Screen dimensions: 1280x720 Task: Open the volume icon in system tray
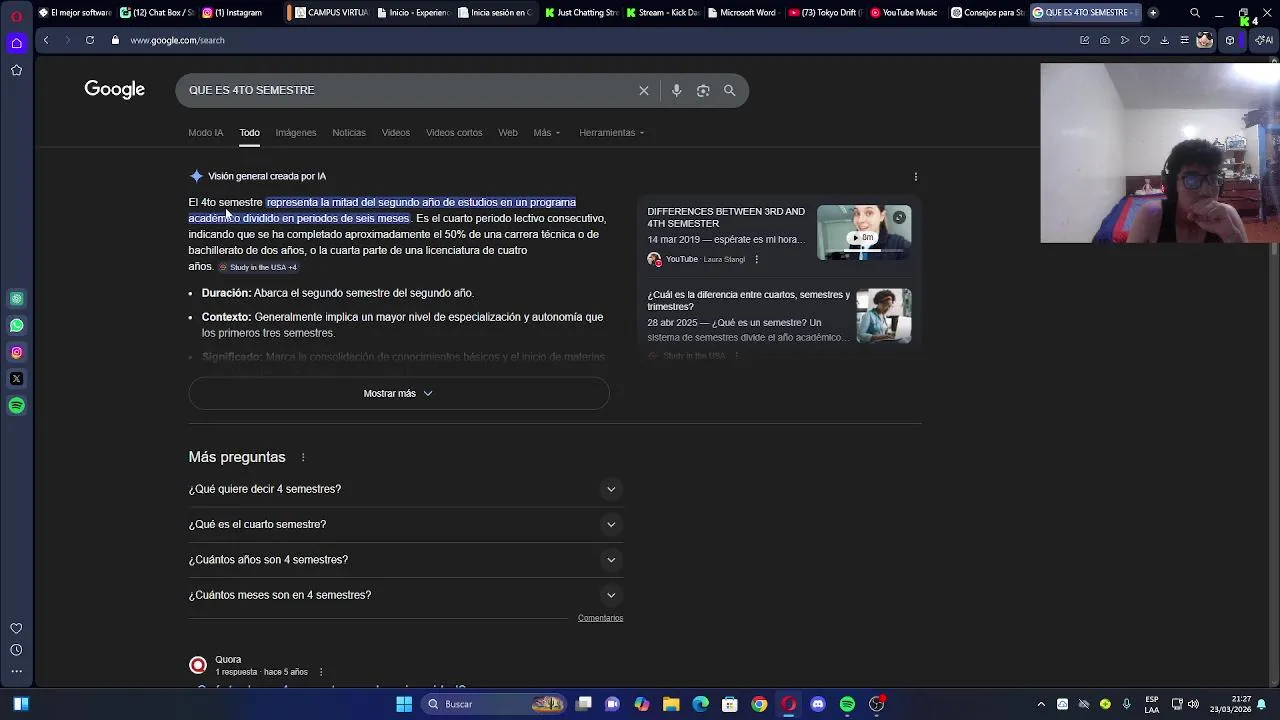[1193, 704]
